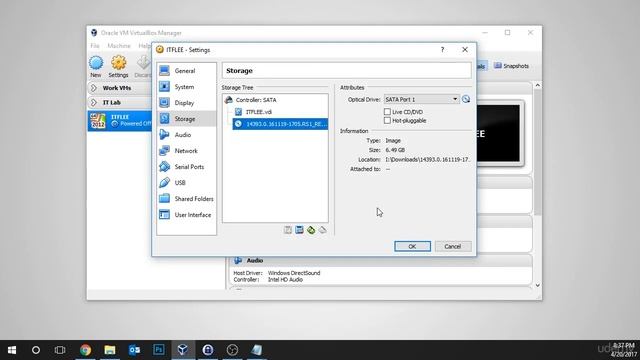Click the taskbar clock and date
The height and width of the screenshot is (360, 640).
623,350
